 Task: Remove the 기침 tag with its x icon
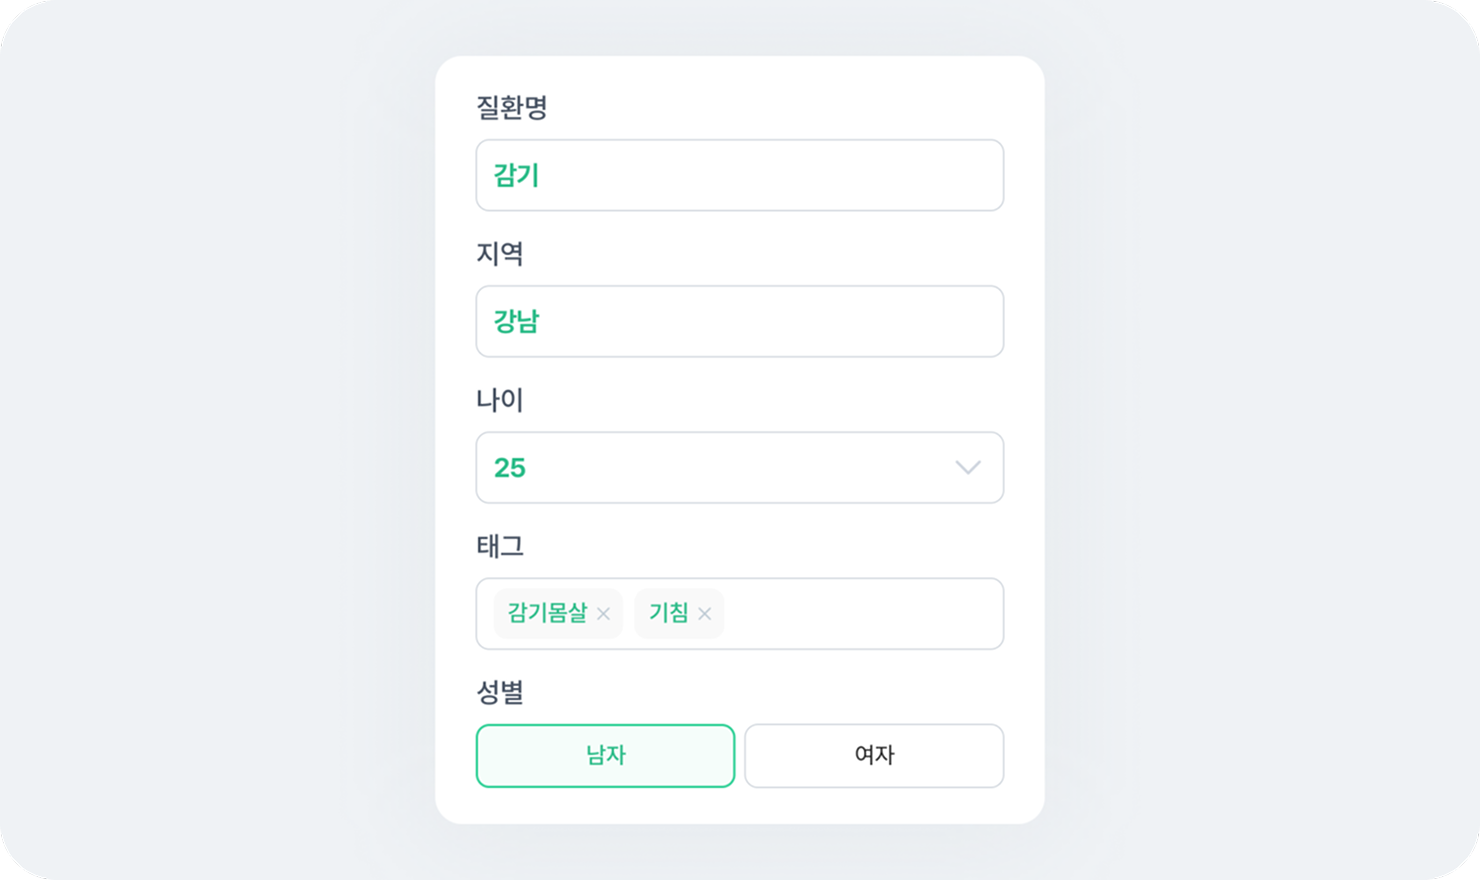coord(705,614)
